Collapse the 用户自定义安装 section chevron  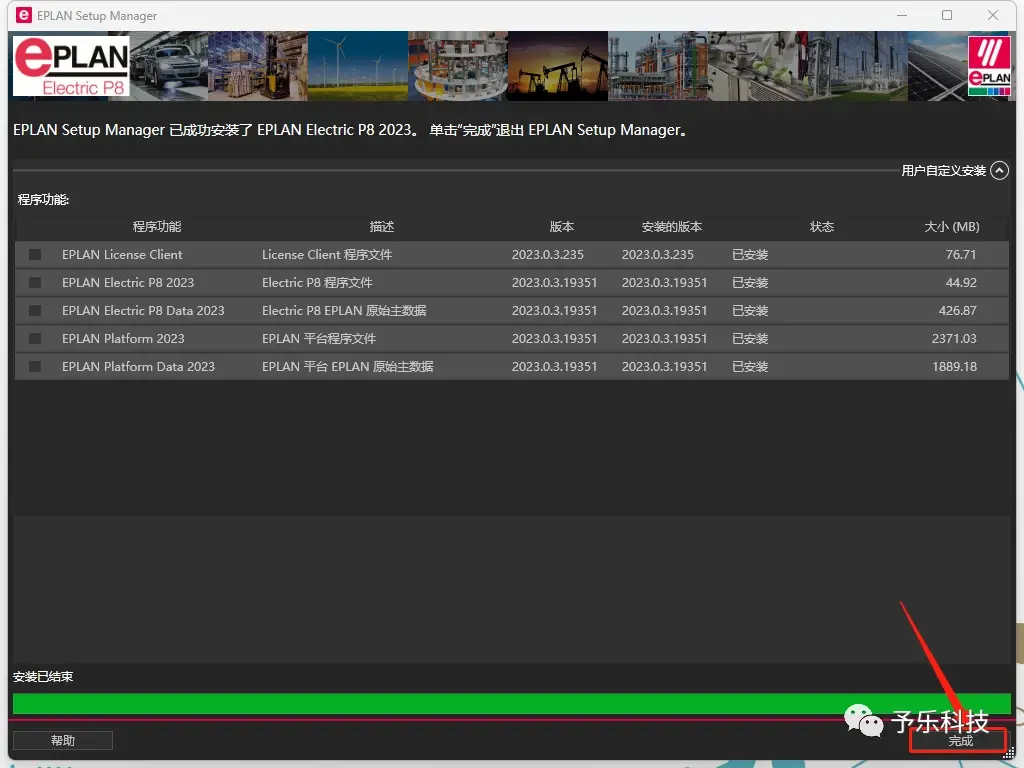coord(999,170)
